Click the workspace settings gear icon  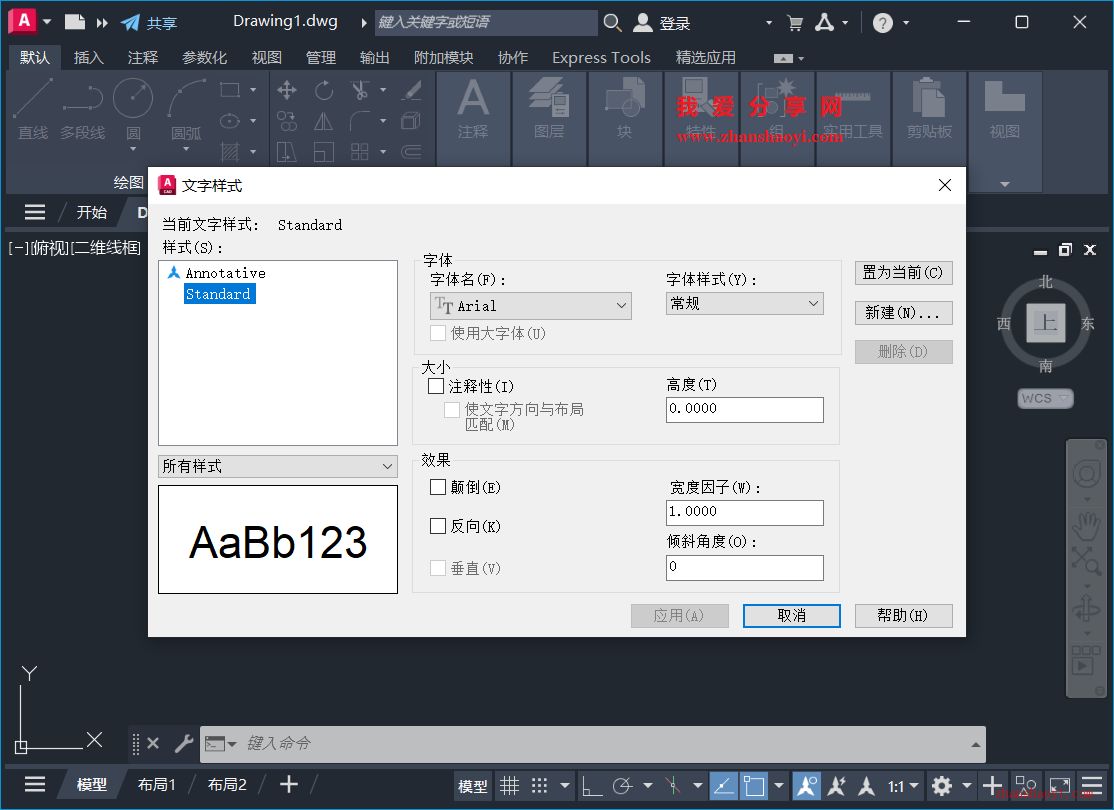[x=942, y=786]
